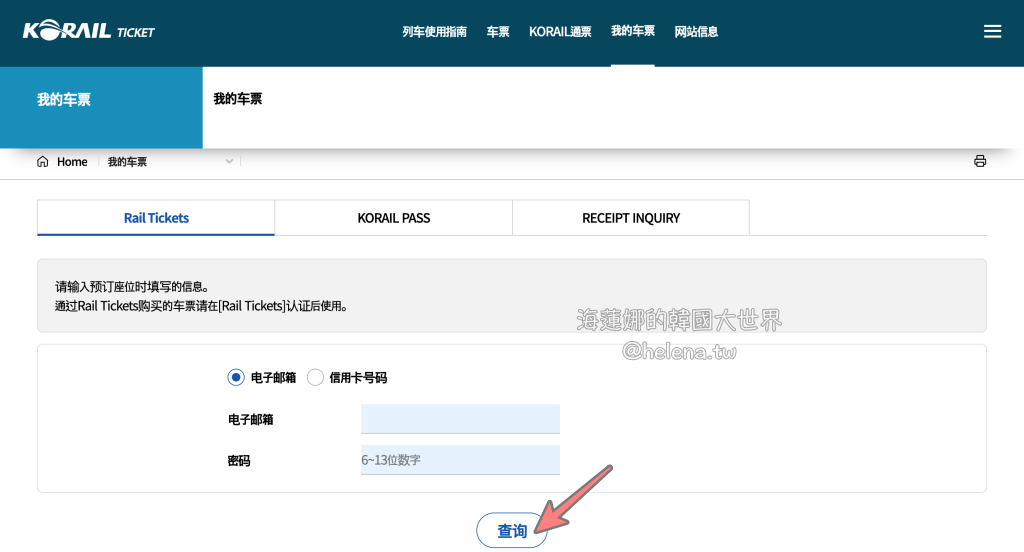This screenshot has width=1024, height=552.
Task: Click the 查询 button
Action: [x=512, y=530]
